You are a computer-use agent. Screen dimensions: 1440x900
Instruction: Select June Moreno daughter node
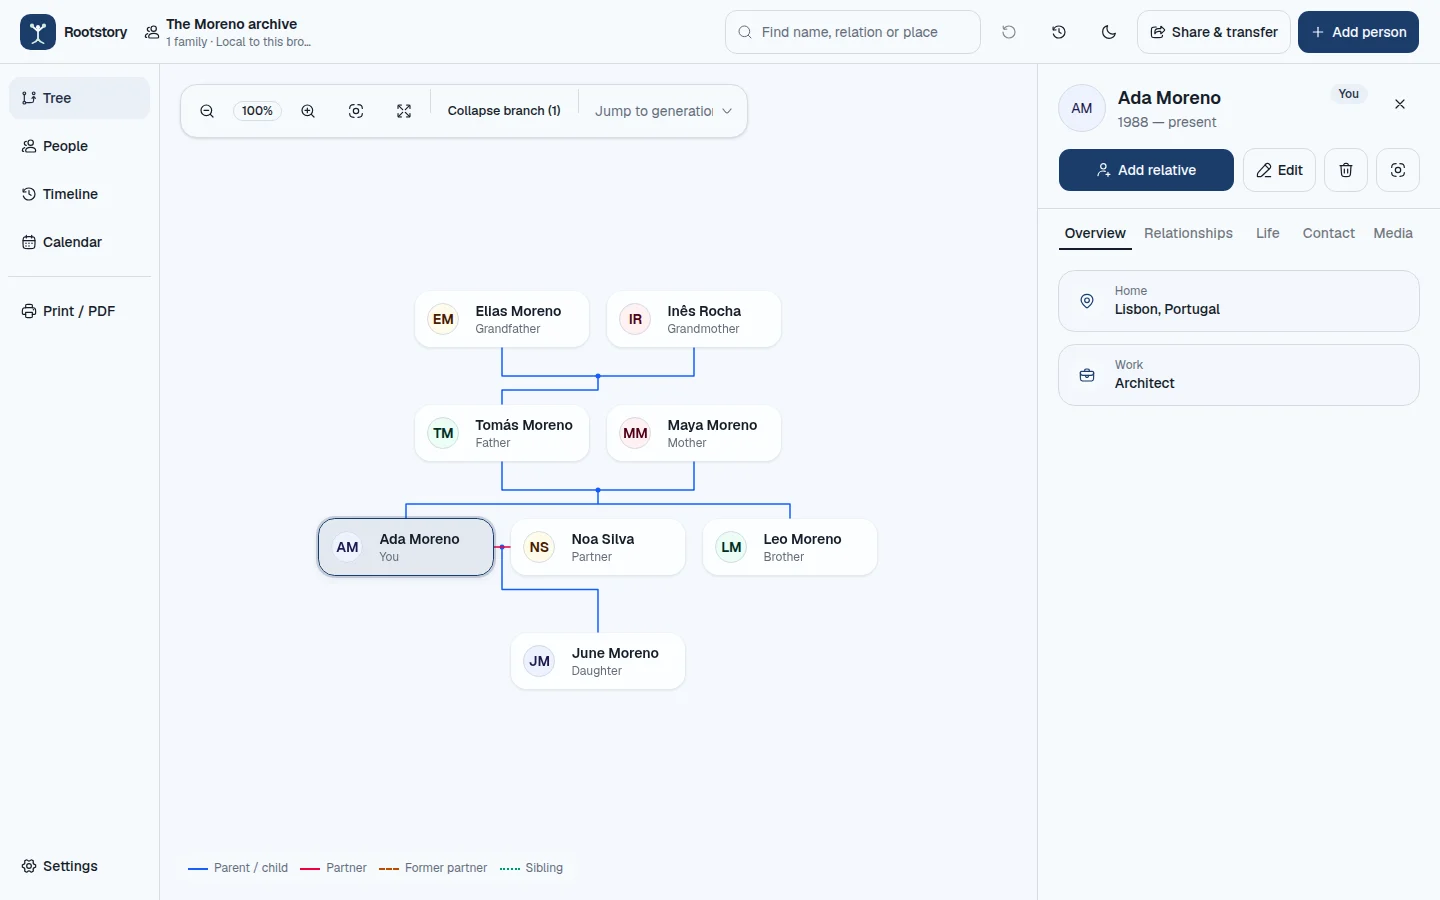point(598,661)
